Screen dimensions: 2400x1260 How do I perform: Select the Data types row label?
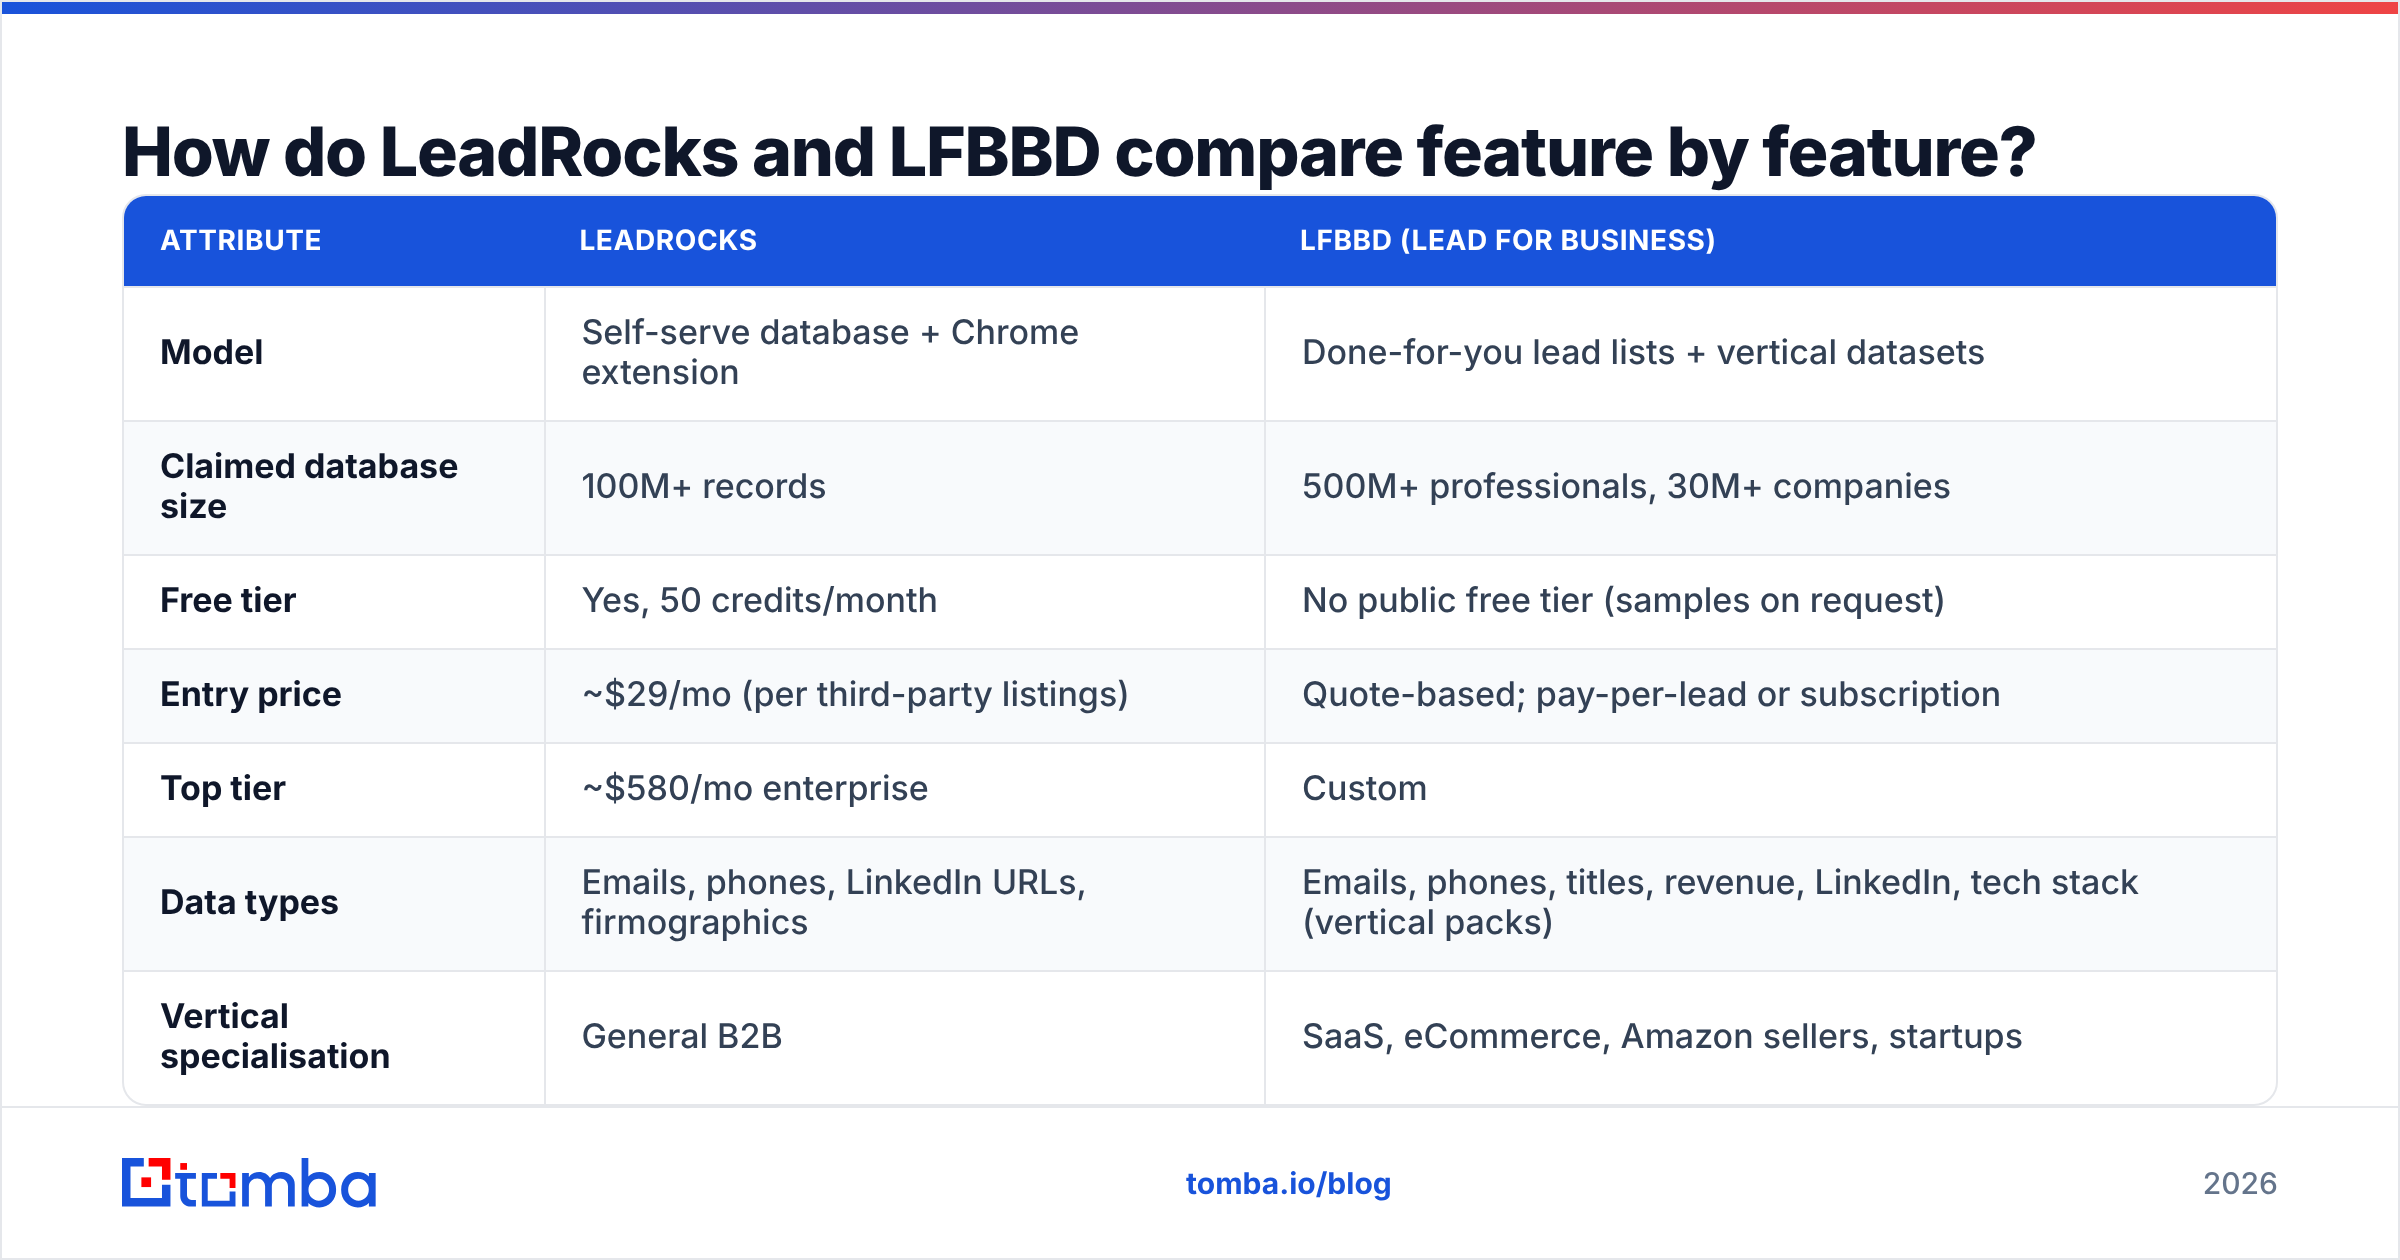tap(249, 902)
